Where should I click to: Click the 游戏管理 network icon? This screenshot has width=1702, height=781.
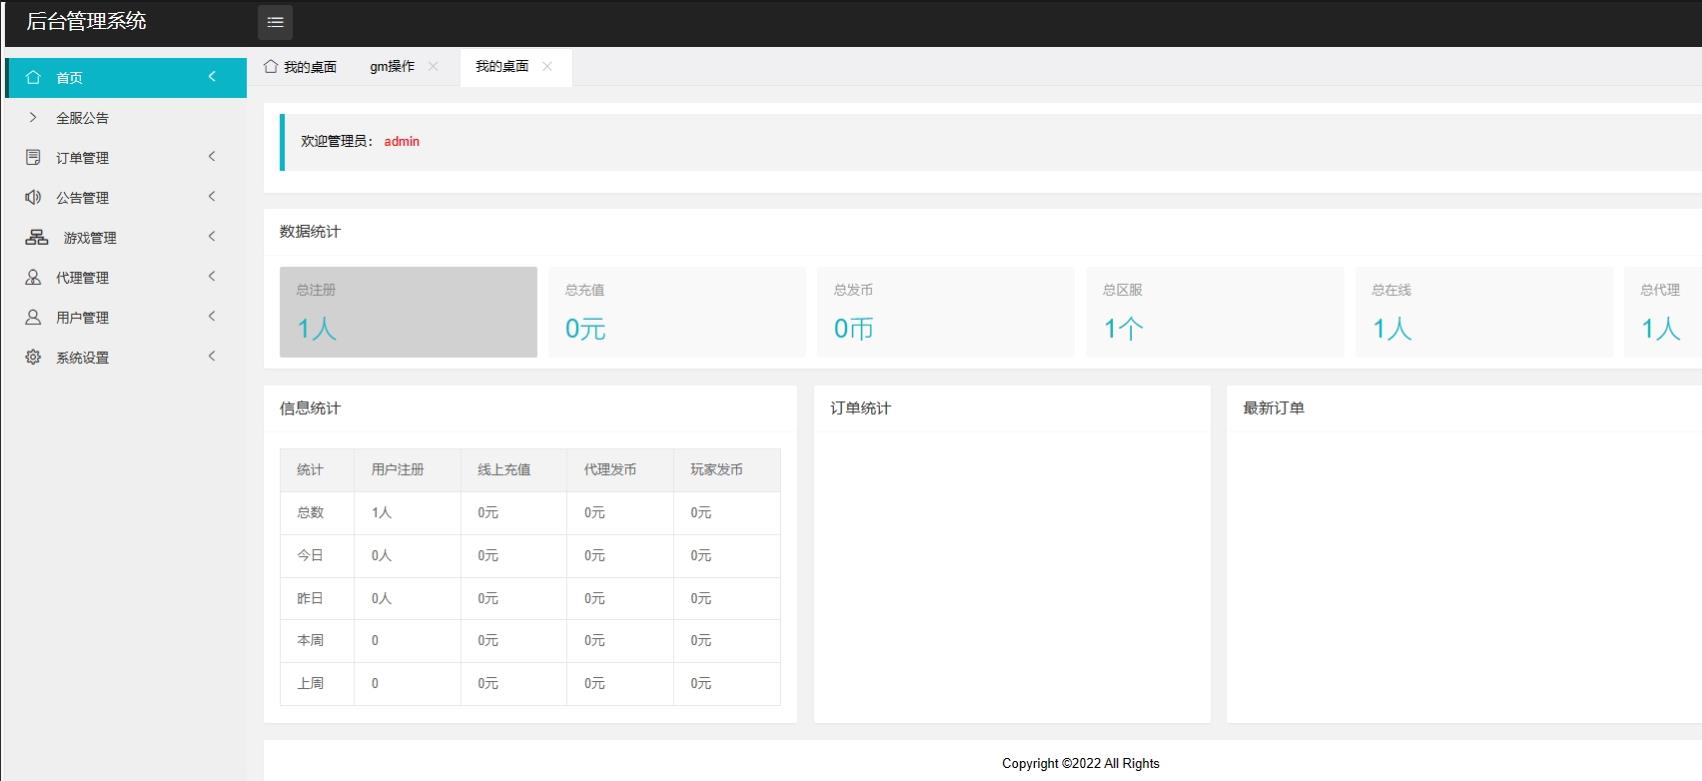tap(37, 237)
